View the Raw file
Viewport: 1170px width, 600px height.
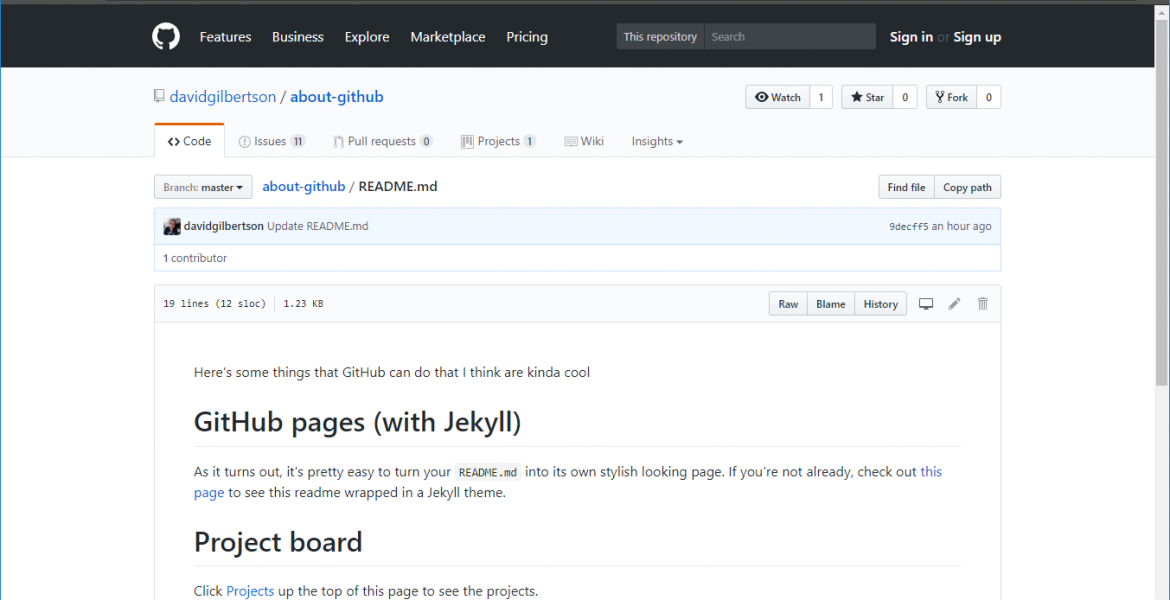789,304
